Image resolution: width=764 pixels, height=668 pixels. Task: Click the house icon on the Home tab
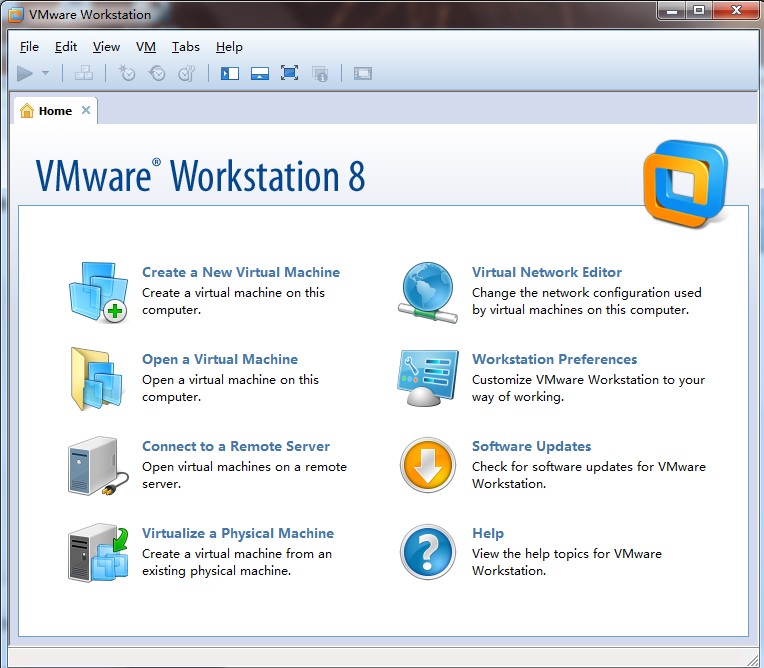(27, 111)
